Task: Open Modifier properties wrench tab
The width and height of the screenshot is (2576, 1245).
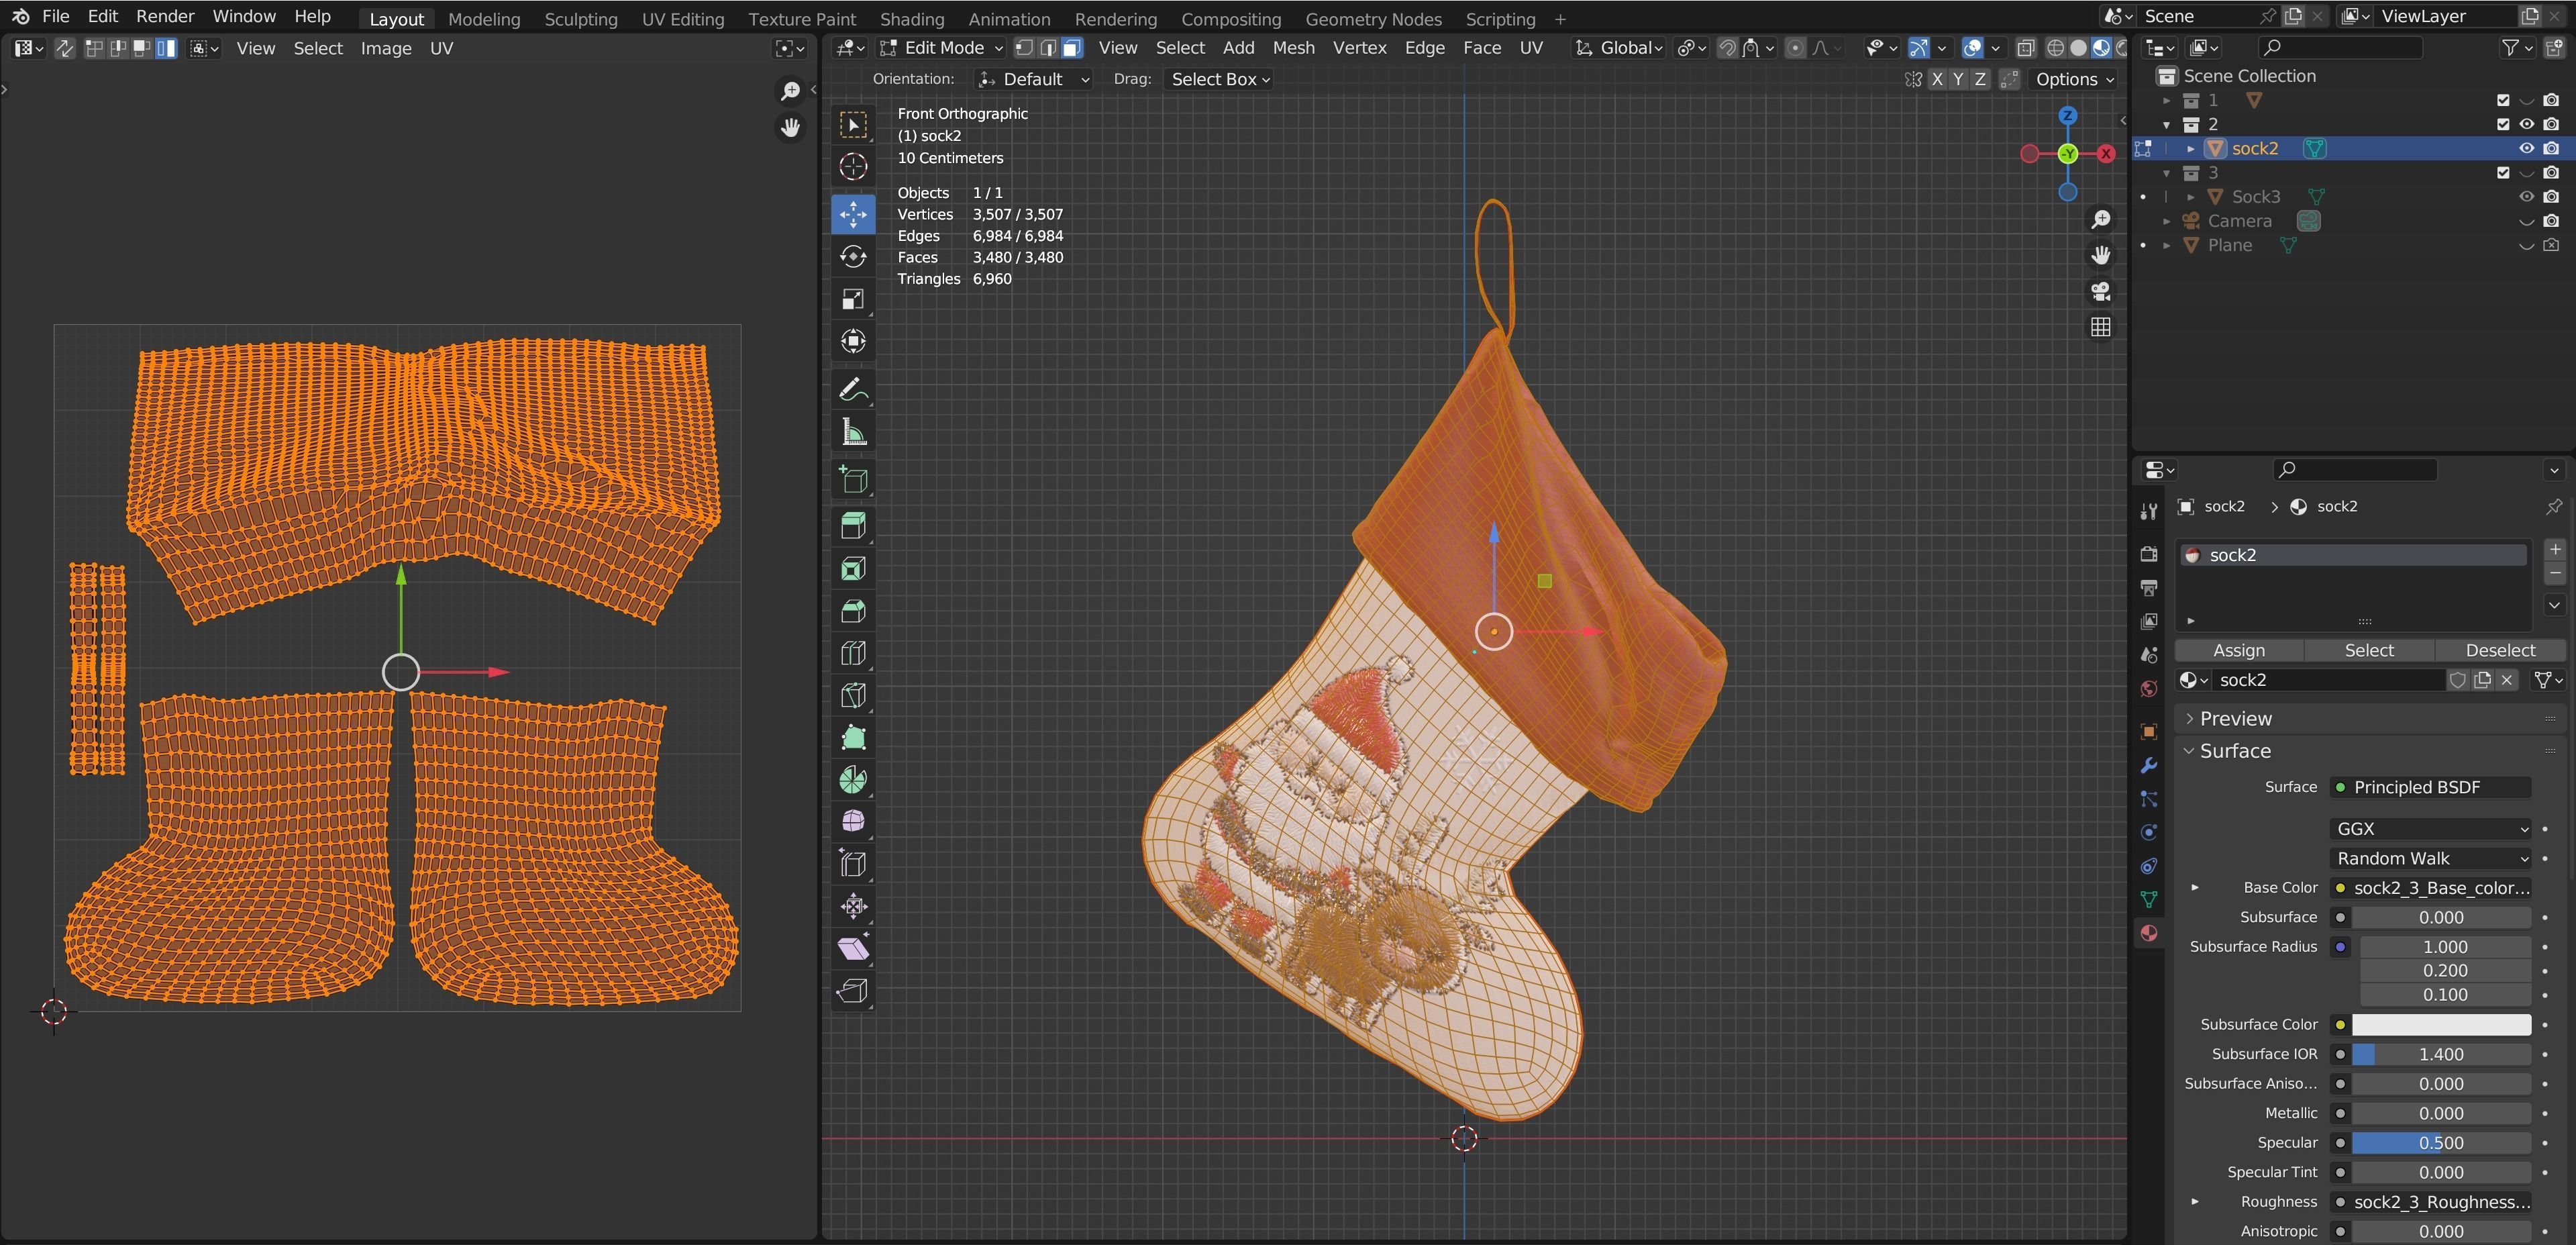Action: [x=2148, y=766]
